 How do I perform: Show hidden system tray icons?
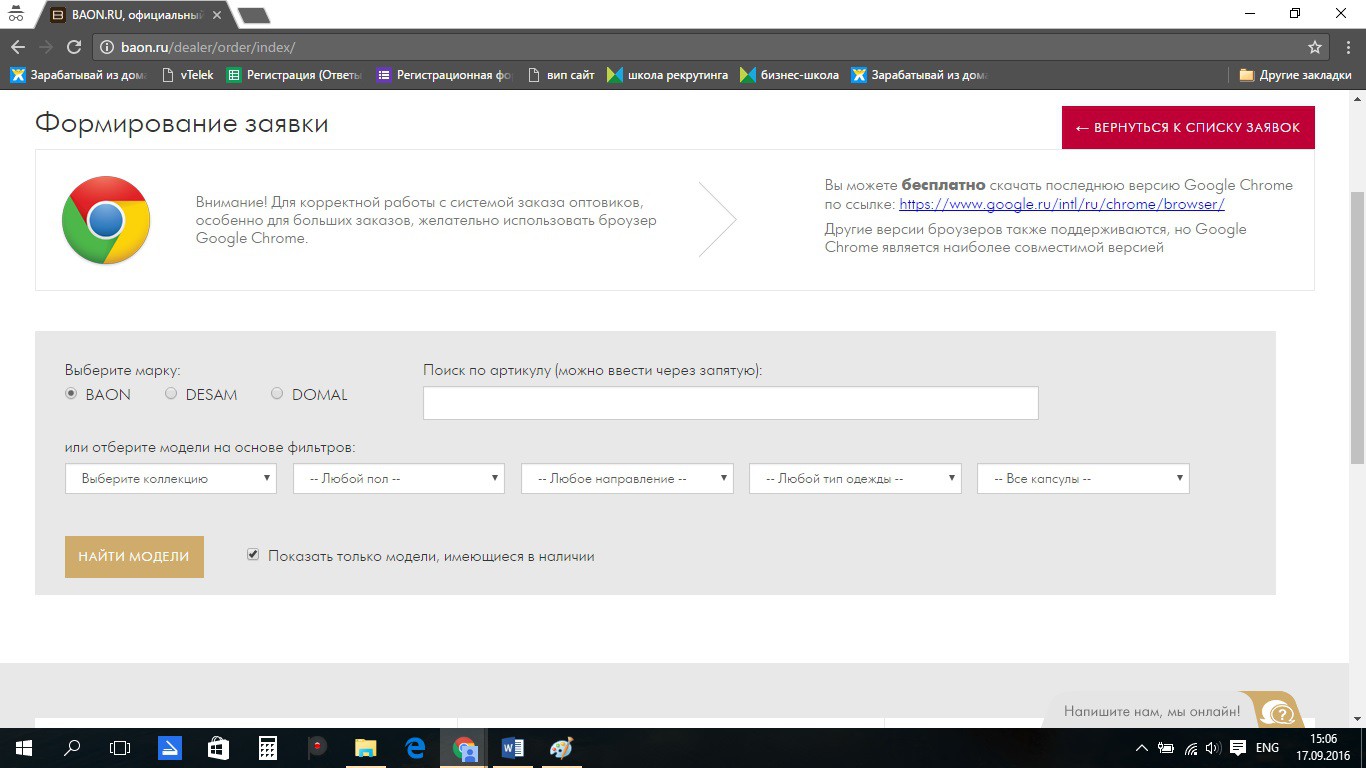(1142, 748)
